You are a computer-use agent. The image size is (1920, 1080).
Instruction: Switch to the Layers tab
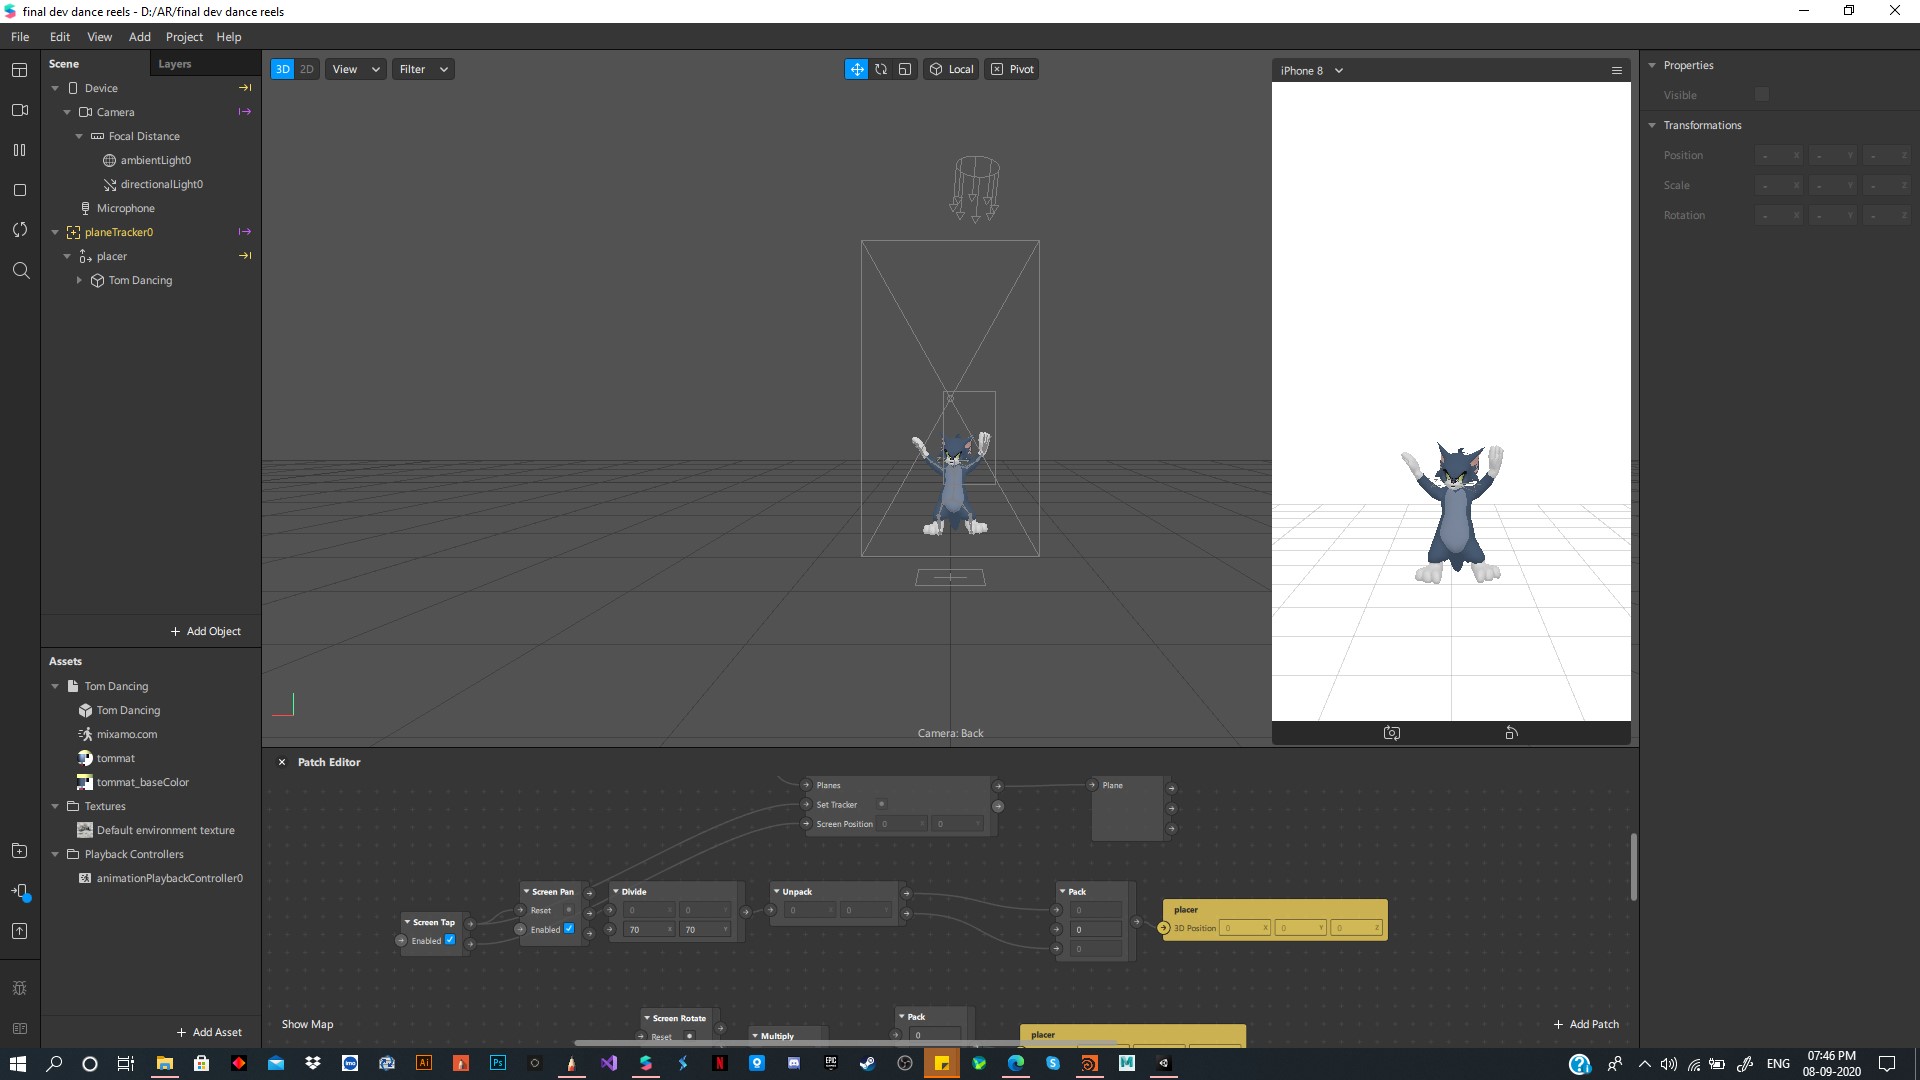[174, 64]
